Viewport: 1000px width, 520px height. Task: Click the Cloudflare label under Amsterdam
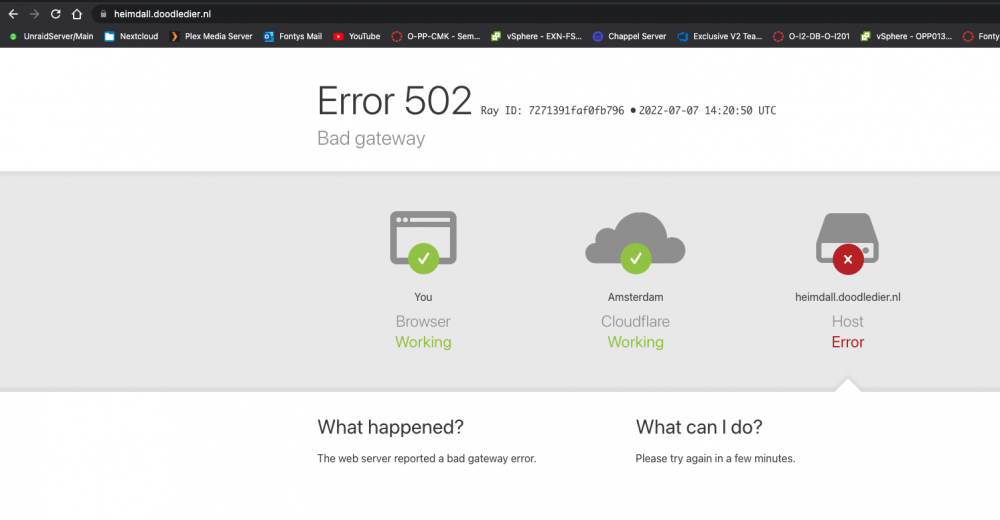(635, 322)
